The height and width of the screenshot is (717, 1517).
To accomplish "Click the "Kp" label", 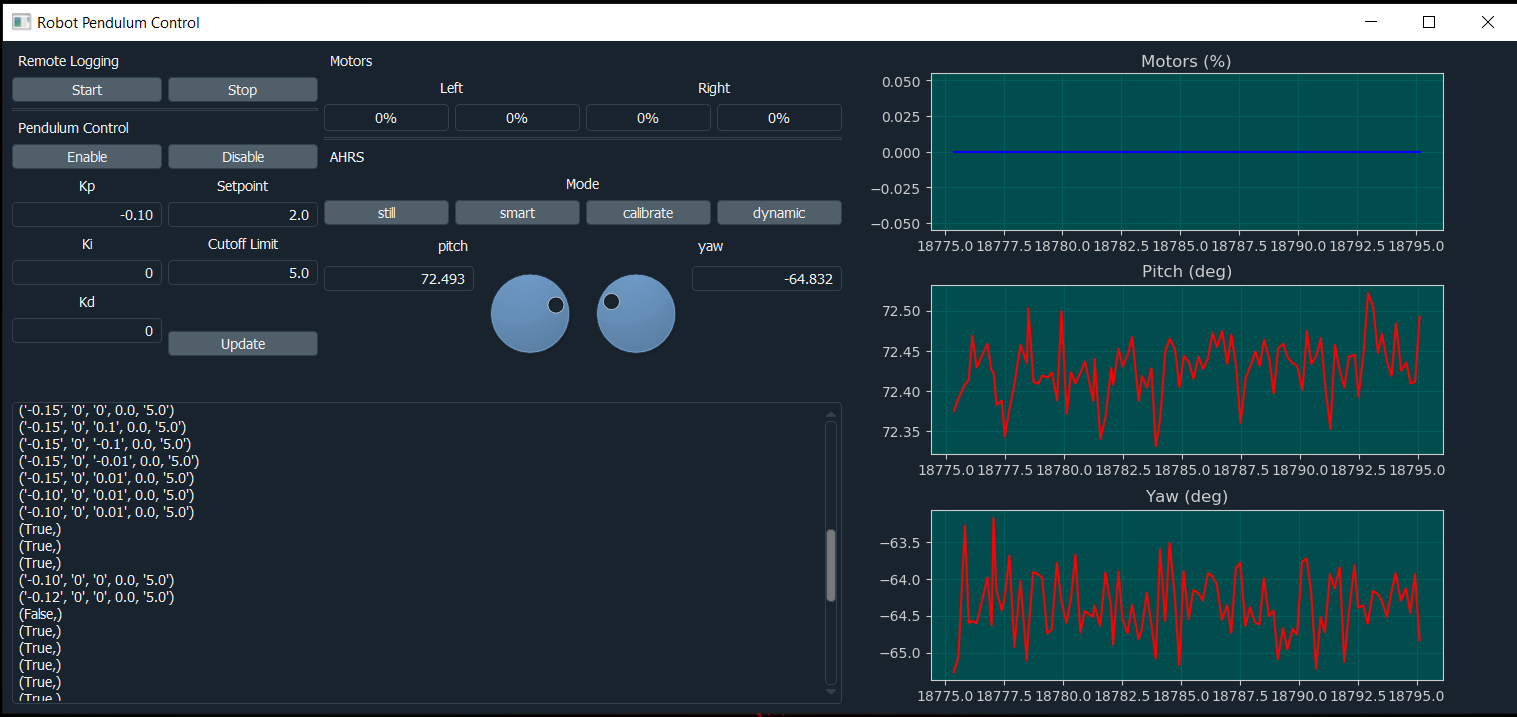I will pos(87,186).
